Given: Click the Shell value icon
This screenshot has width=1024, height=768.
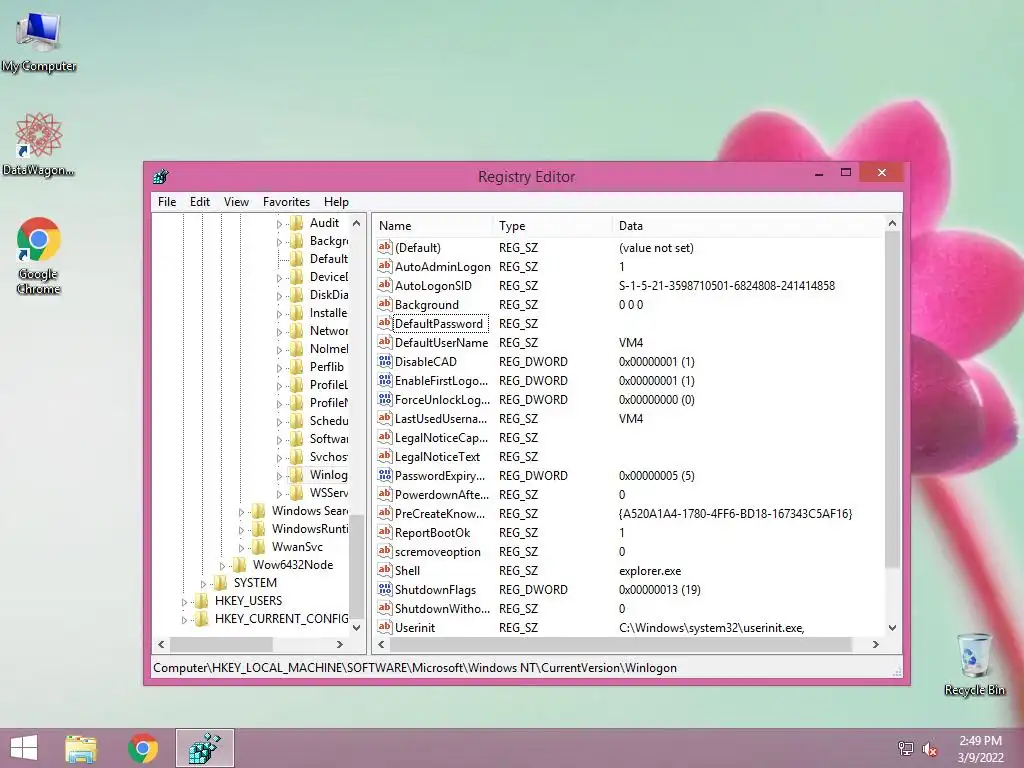Looking at the screenshot, I should pos(385,570).
